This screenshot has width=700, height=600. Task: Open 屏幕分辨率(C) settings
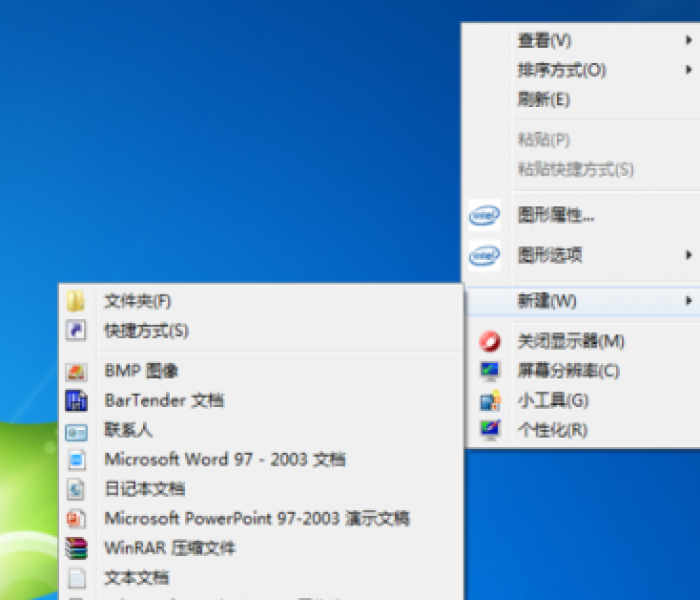568,371
